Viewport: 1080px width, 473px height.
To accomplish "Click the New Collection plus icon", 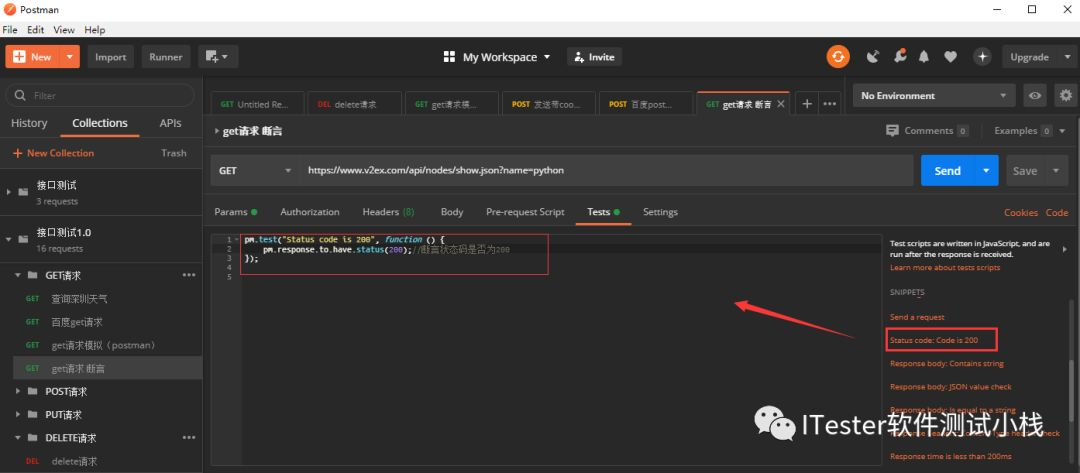I will pyautogui.click(x=18, y=153).
